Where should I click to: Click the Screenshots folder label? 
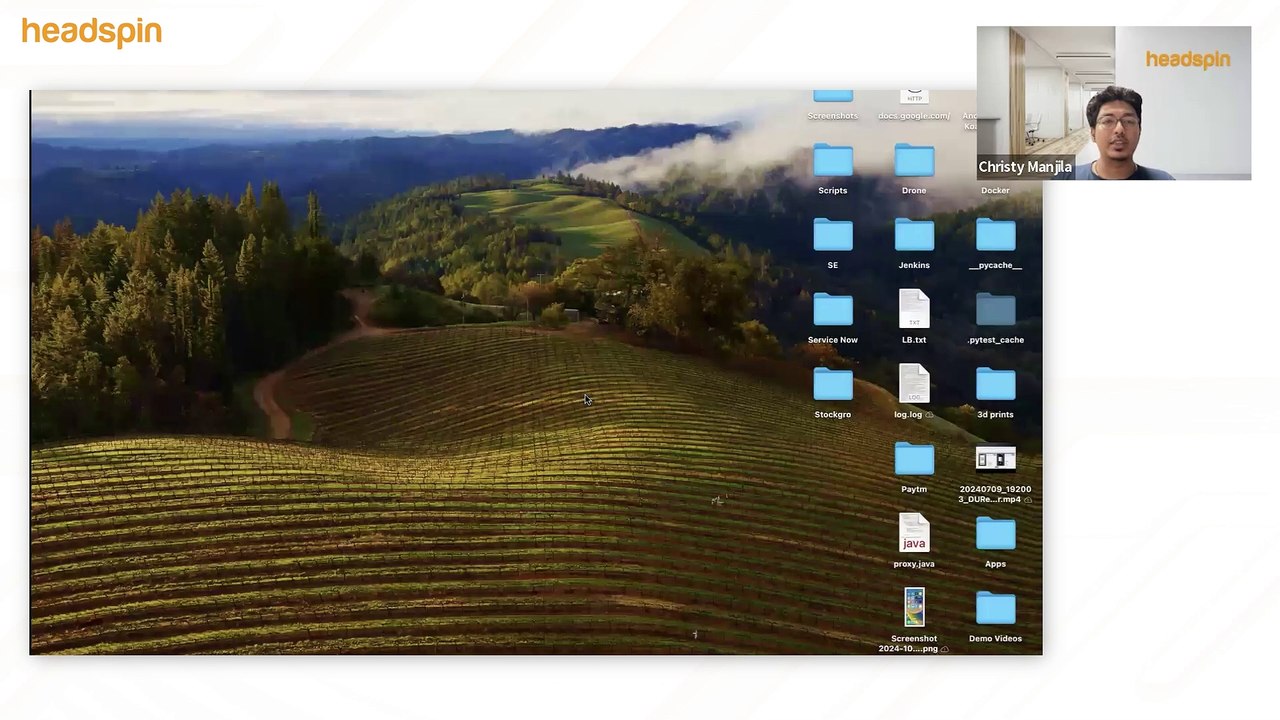tap(833, 116)
